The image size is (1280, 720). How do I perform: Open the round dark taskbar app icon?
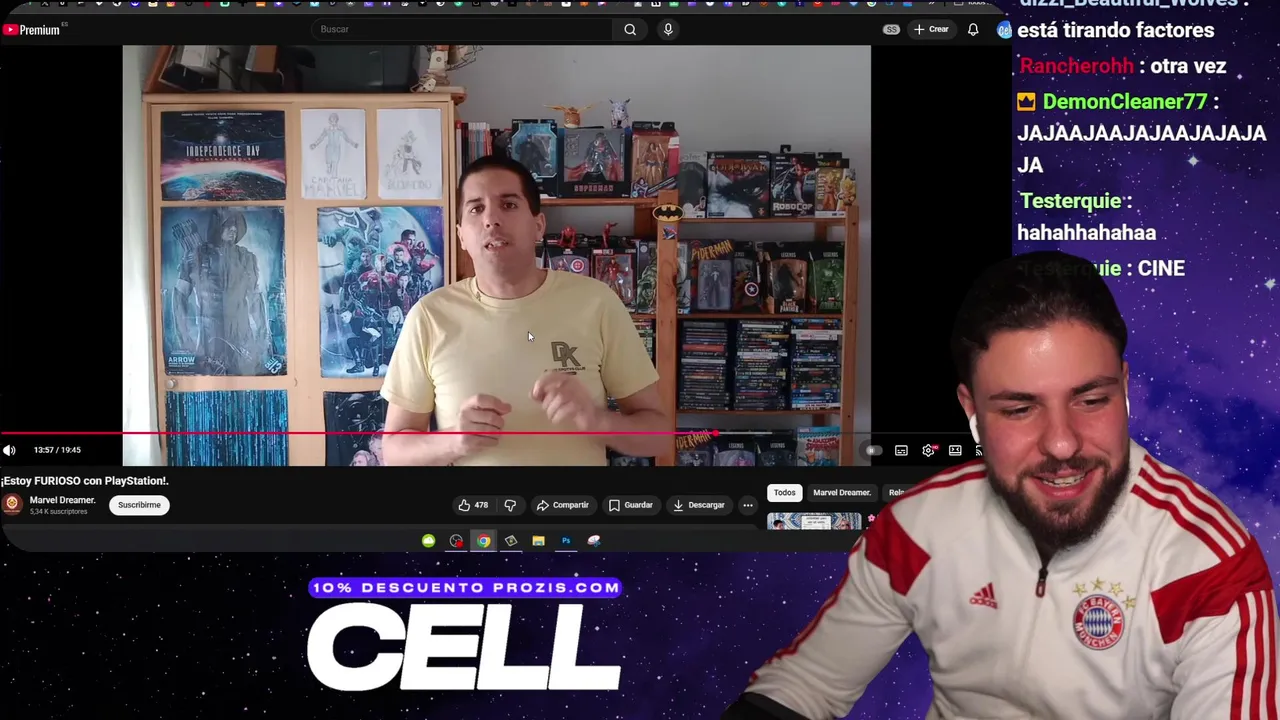456,541
